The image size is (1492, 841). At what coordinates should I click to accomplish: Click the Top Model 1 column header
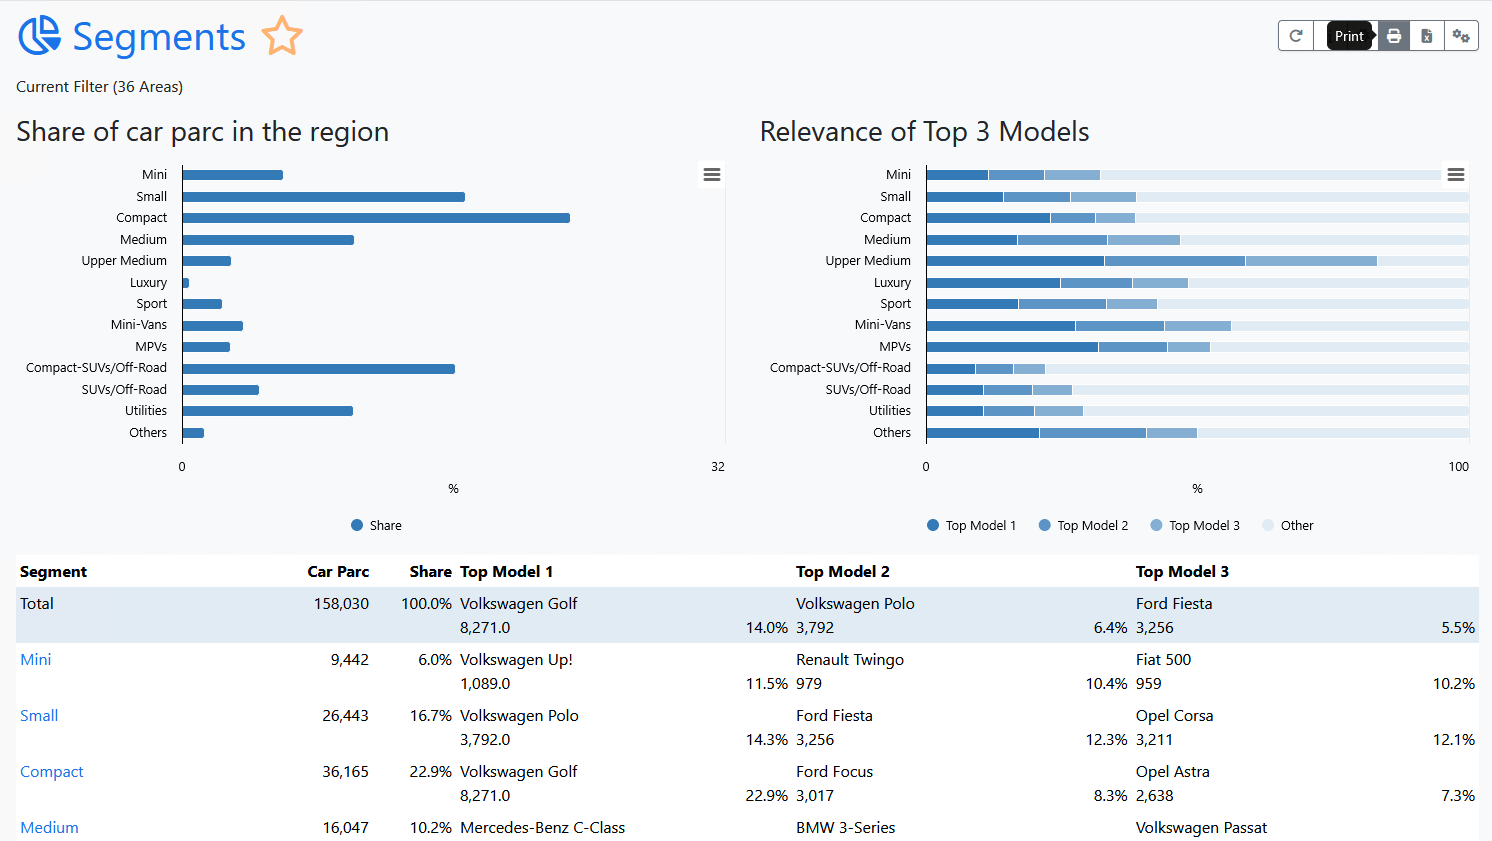click(x=506, y=572)
